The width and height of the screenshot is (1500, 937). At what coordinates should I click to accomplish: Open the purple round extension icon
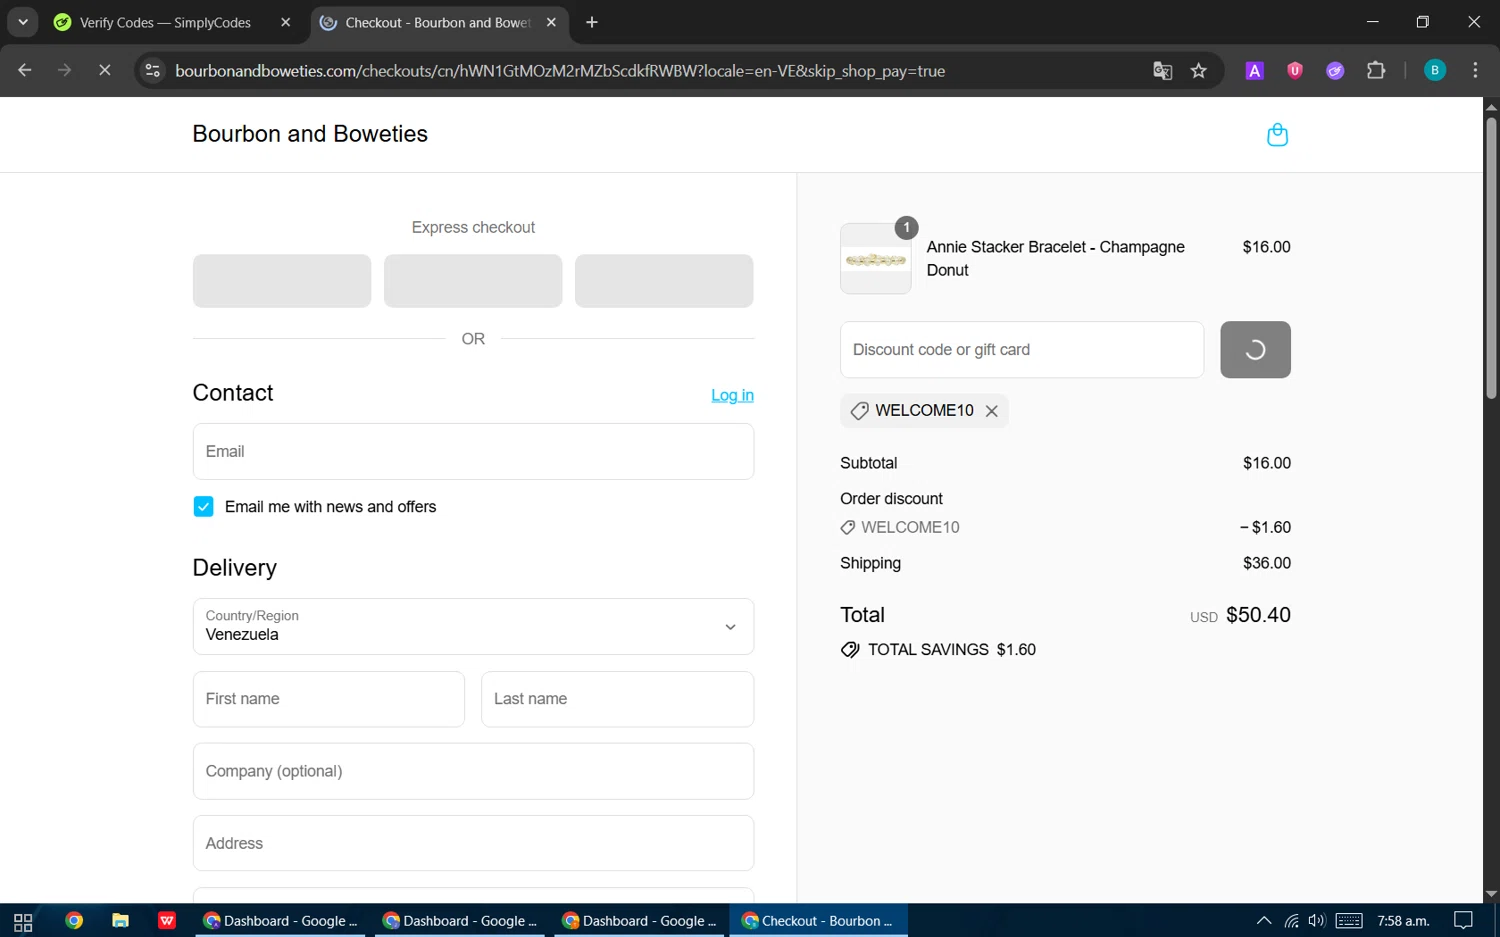[x=1335, y=71]
